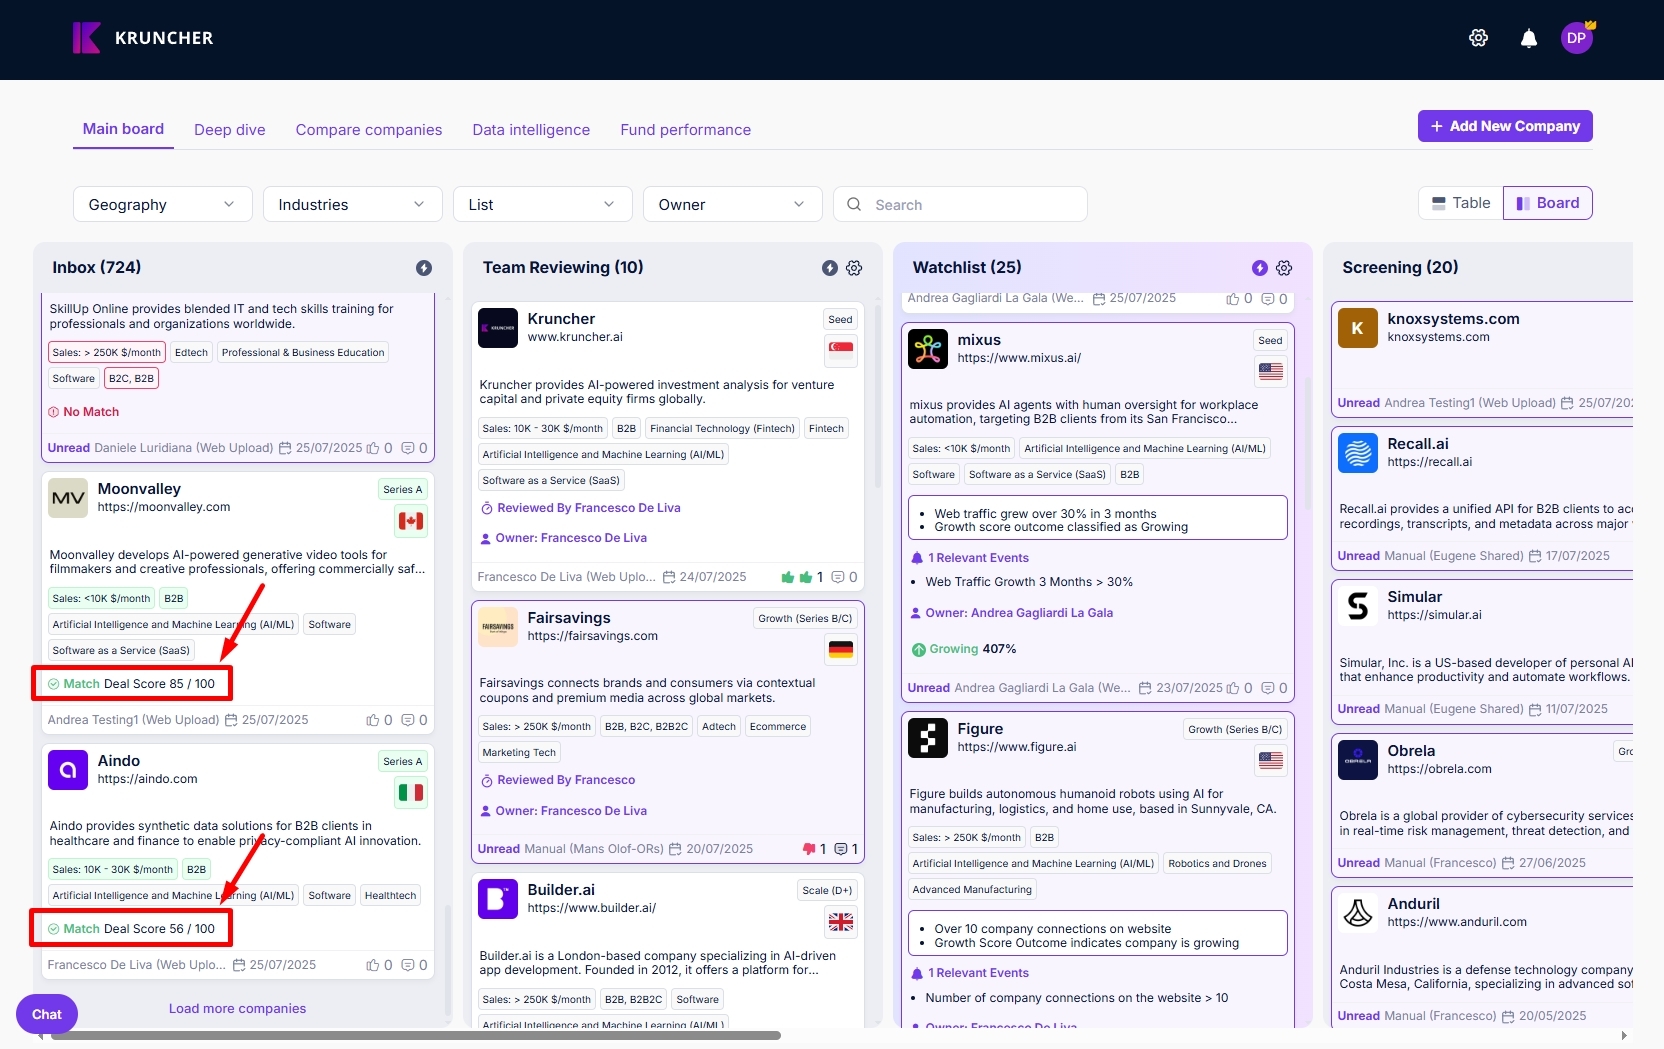Click the Kruncher logo
The height and width of the screenshot is (1049, 1664).
[x=143, y=38]
